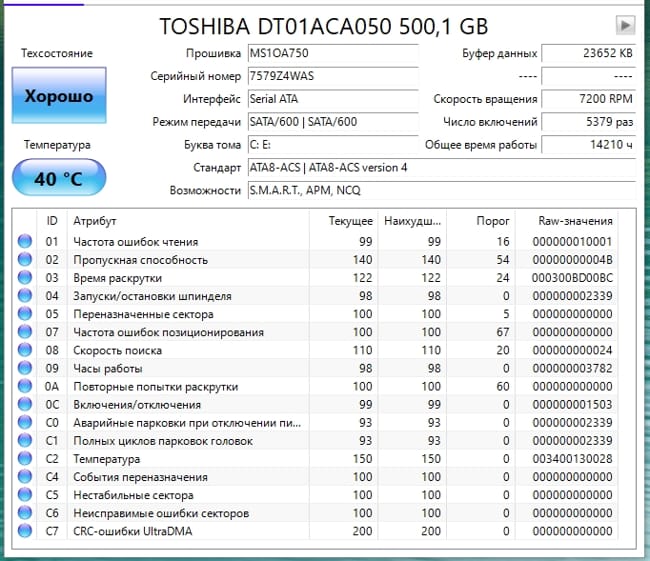The image size is (650, 561).
Task: Click the Общее время работы value 14210 ч
Action: tap(588, 145)
